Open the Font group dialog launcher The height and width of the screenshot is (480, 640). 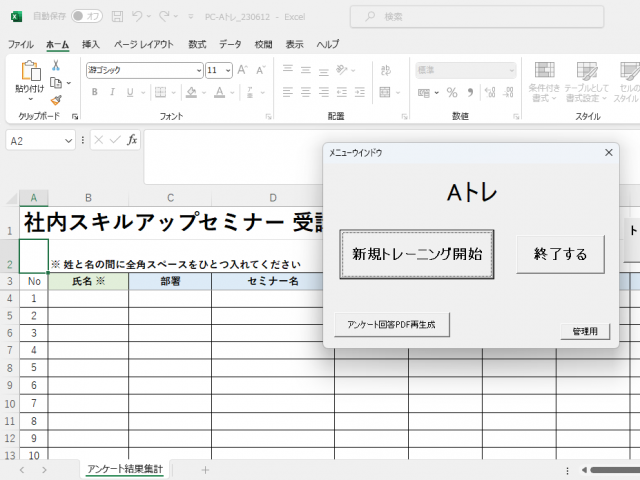(x=269, y=117)
